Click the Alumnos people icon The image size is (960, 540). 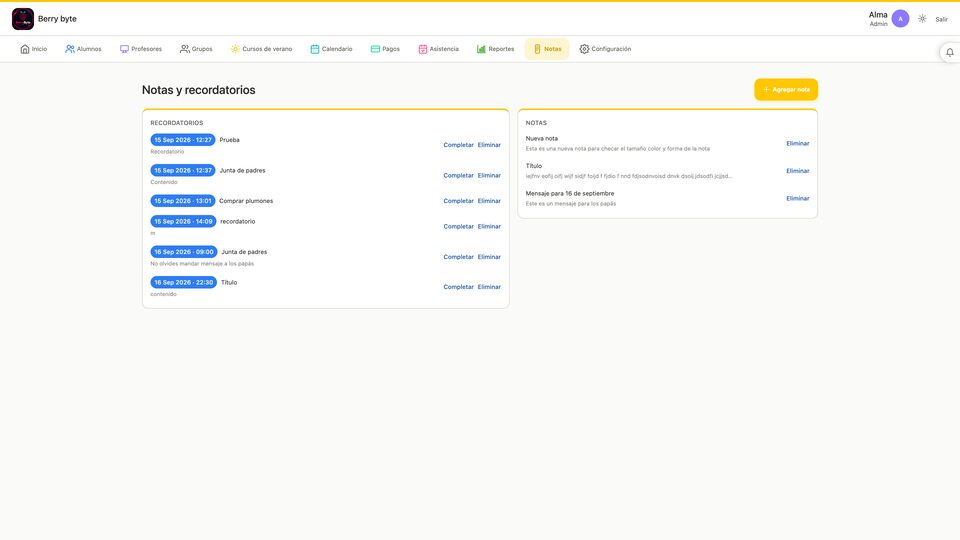click(x=70, y=49)
